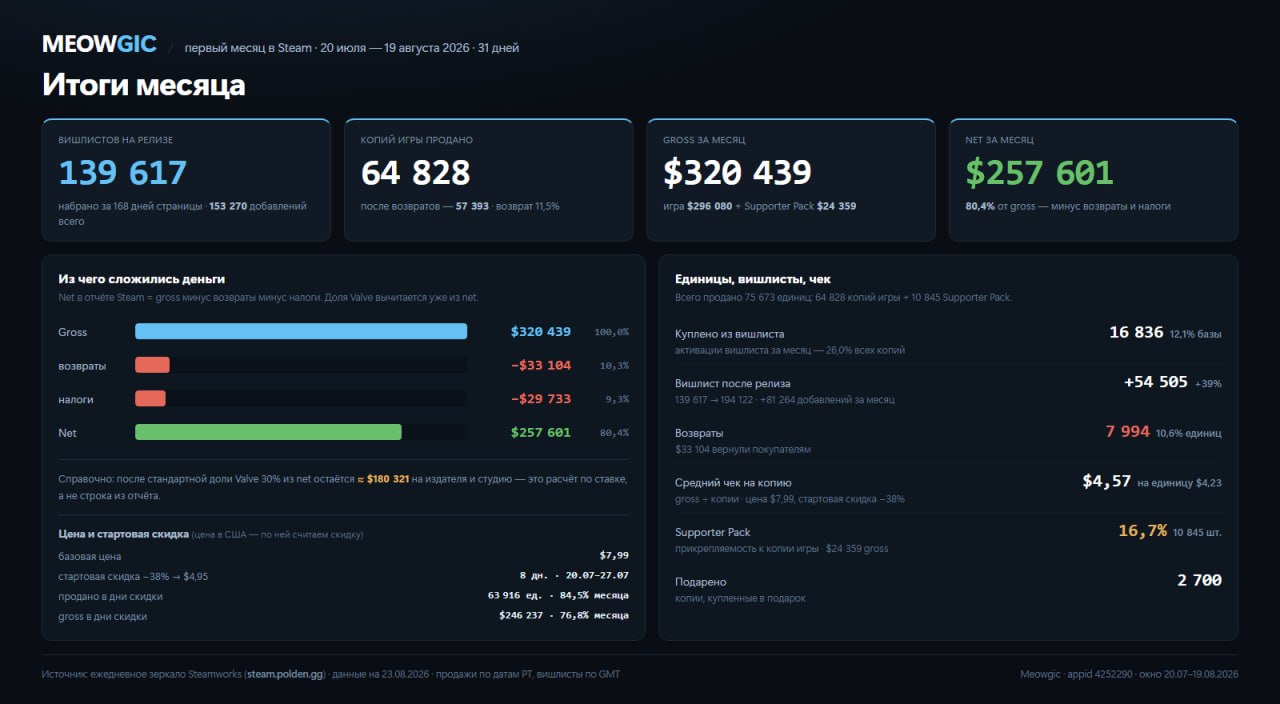
Task: Click the red "возвраты" bar
Action: (x=152, y=365)
